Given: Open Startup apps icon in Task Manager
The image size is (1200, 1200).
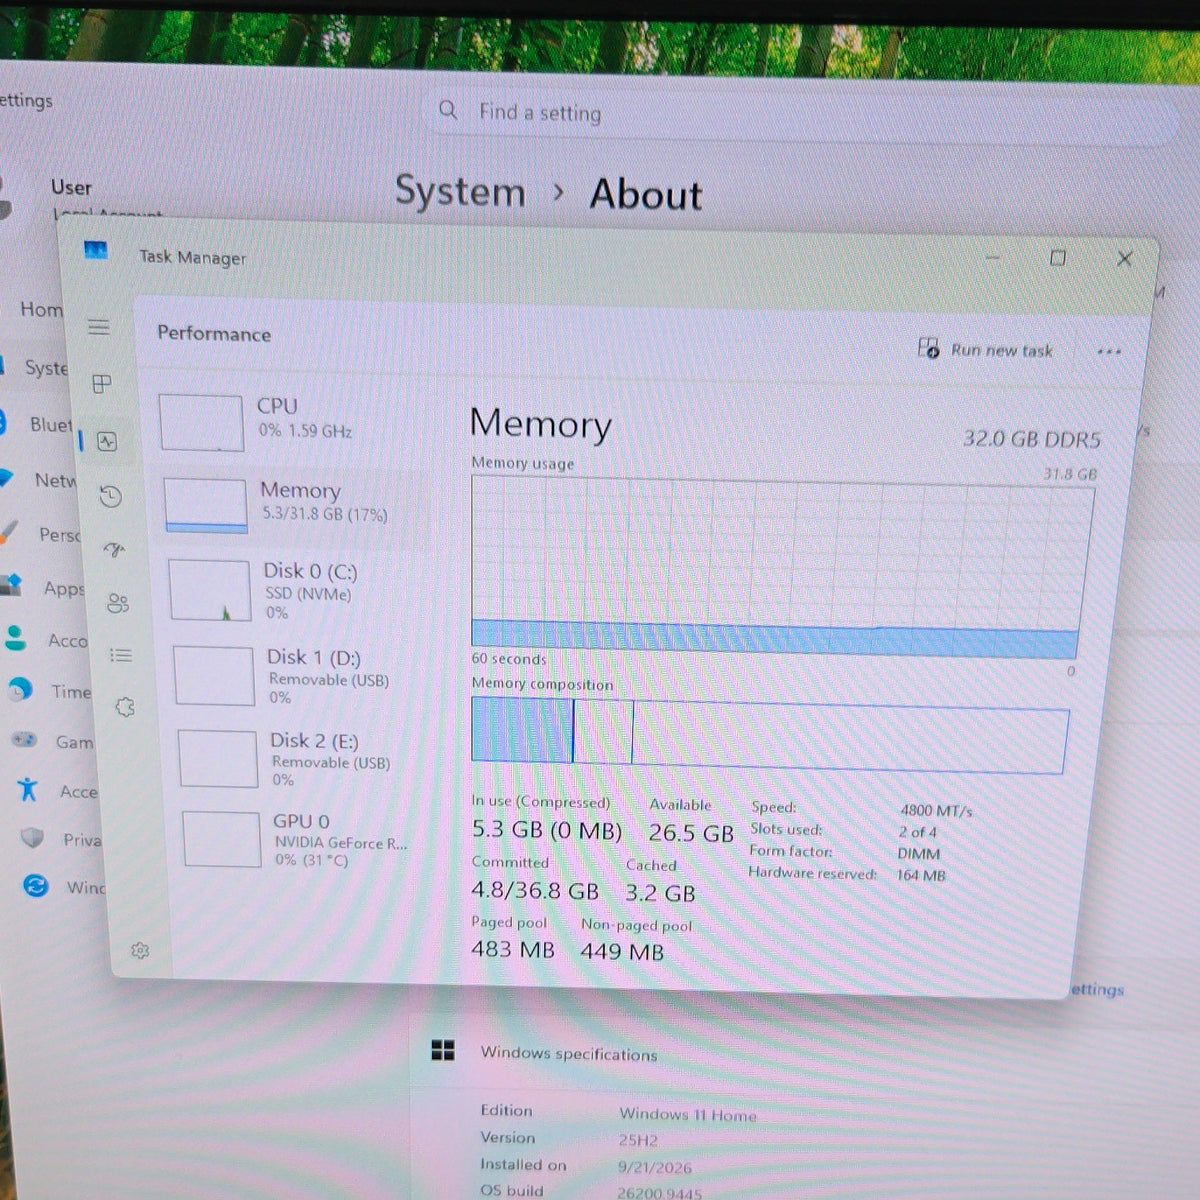Looking at the screenshot, I should (114, 549).
